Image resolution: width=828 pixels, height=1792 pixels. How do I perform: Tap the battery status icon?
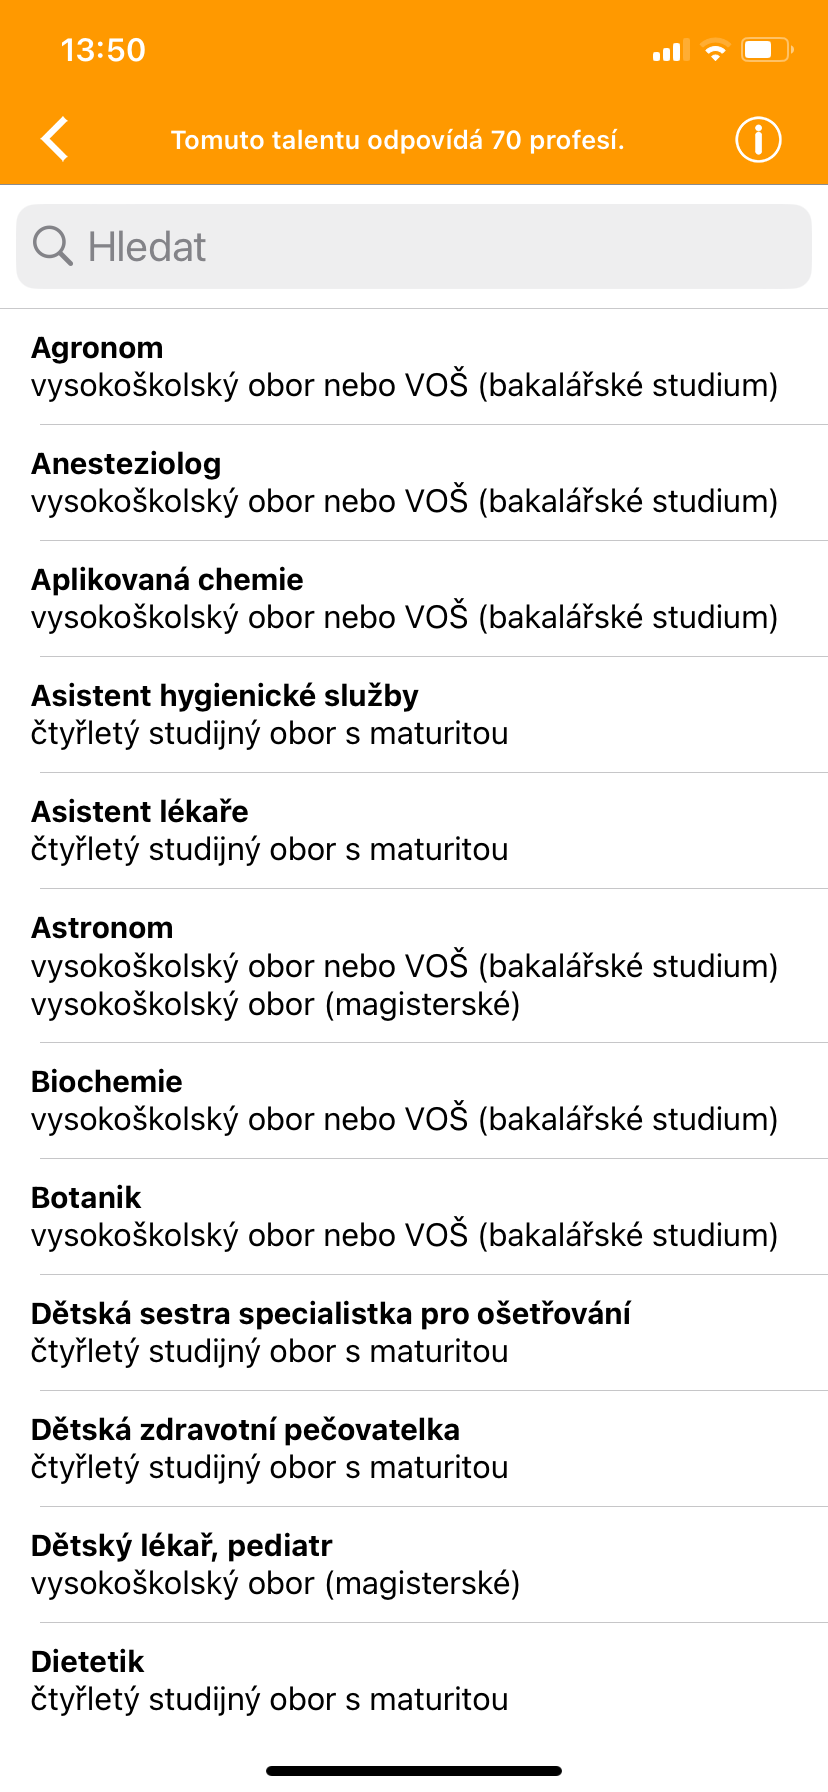click(767, 50)
